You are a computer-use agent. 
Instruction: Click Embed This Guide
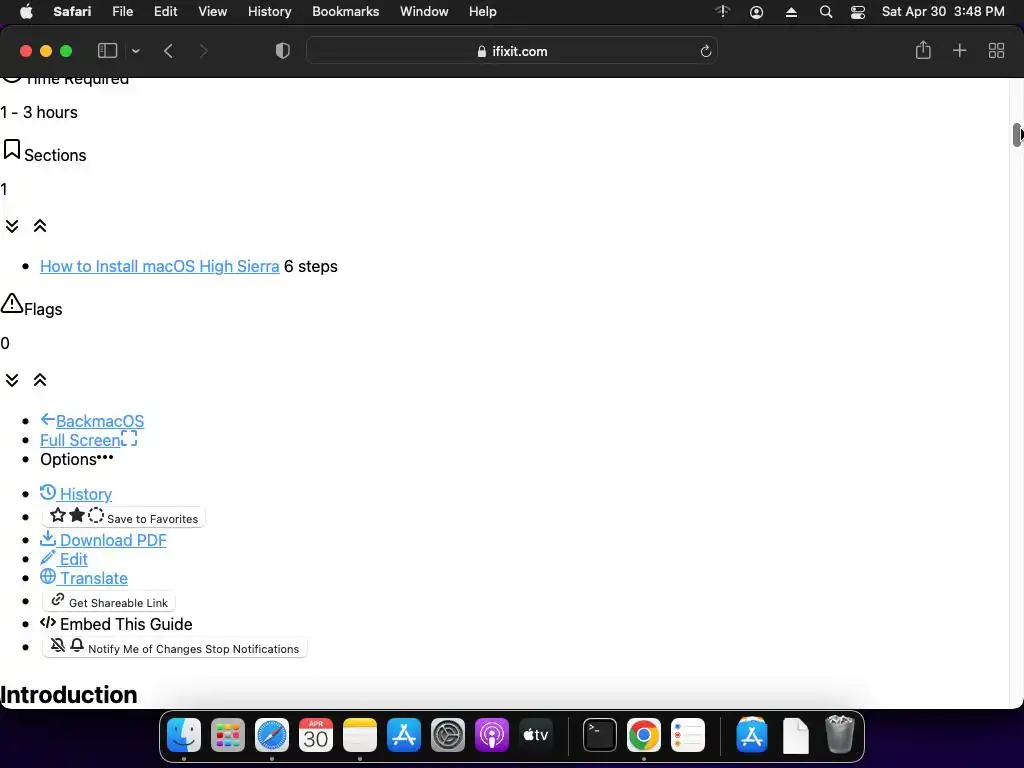tap(116, 624)
